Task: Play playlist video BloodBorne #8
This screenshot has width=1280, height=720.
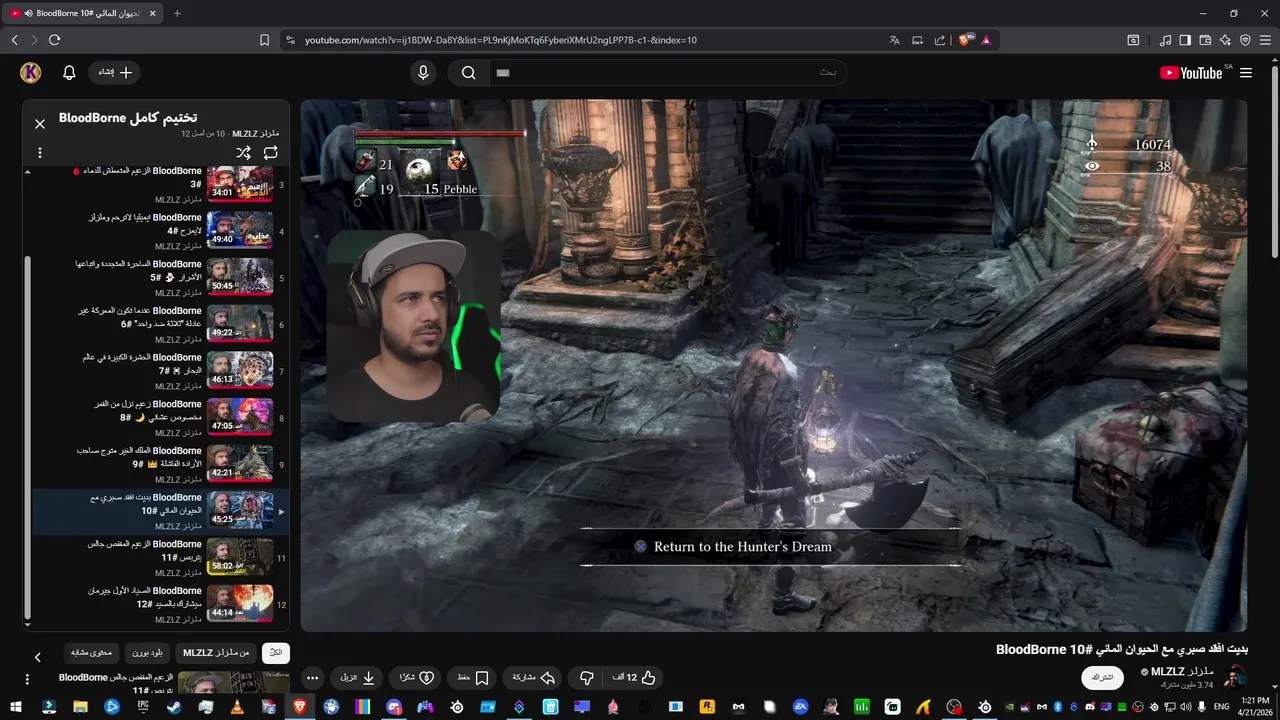Action: point(160,418)
